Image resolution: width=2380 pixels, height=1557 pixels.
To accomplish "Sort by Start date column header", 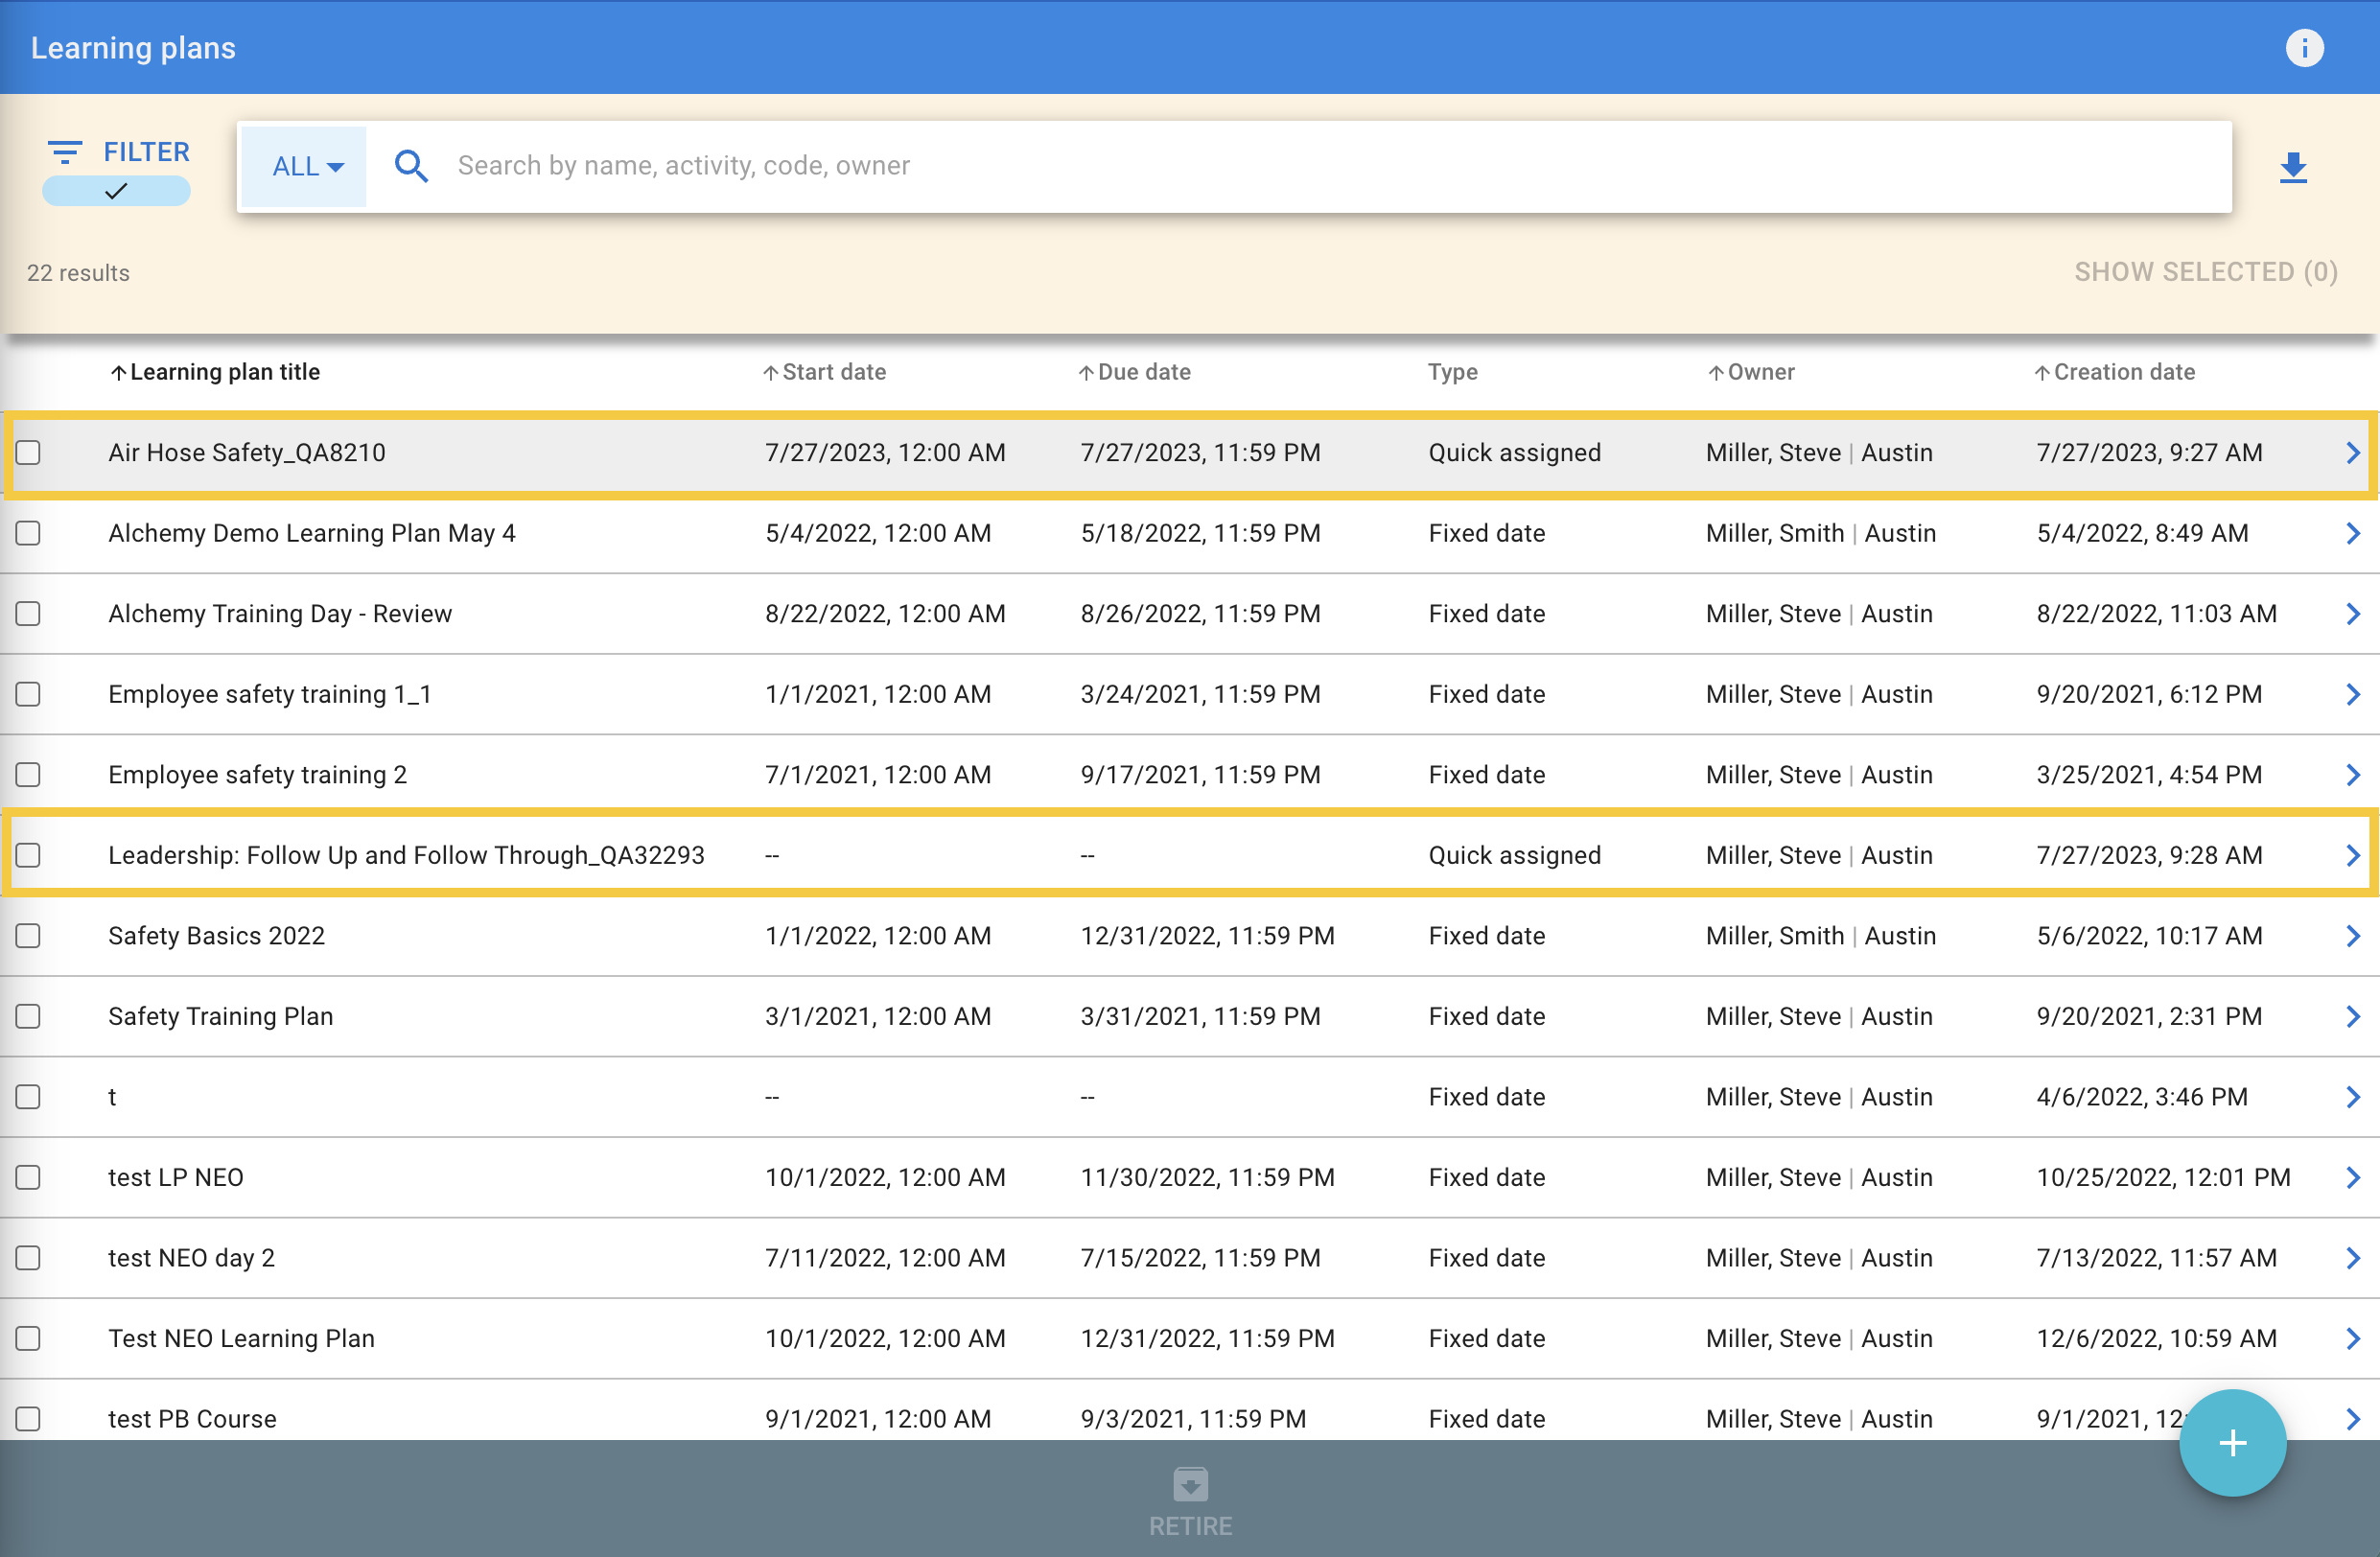I will point(834,372).
